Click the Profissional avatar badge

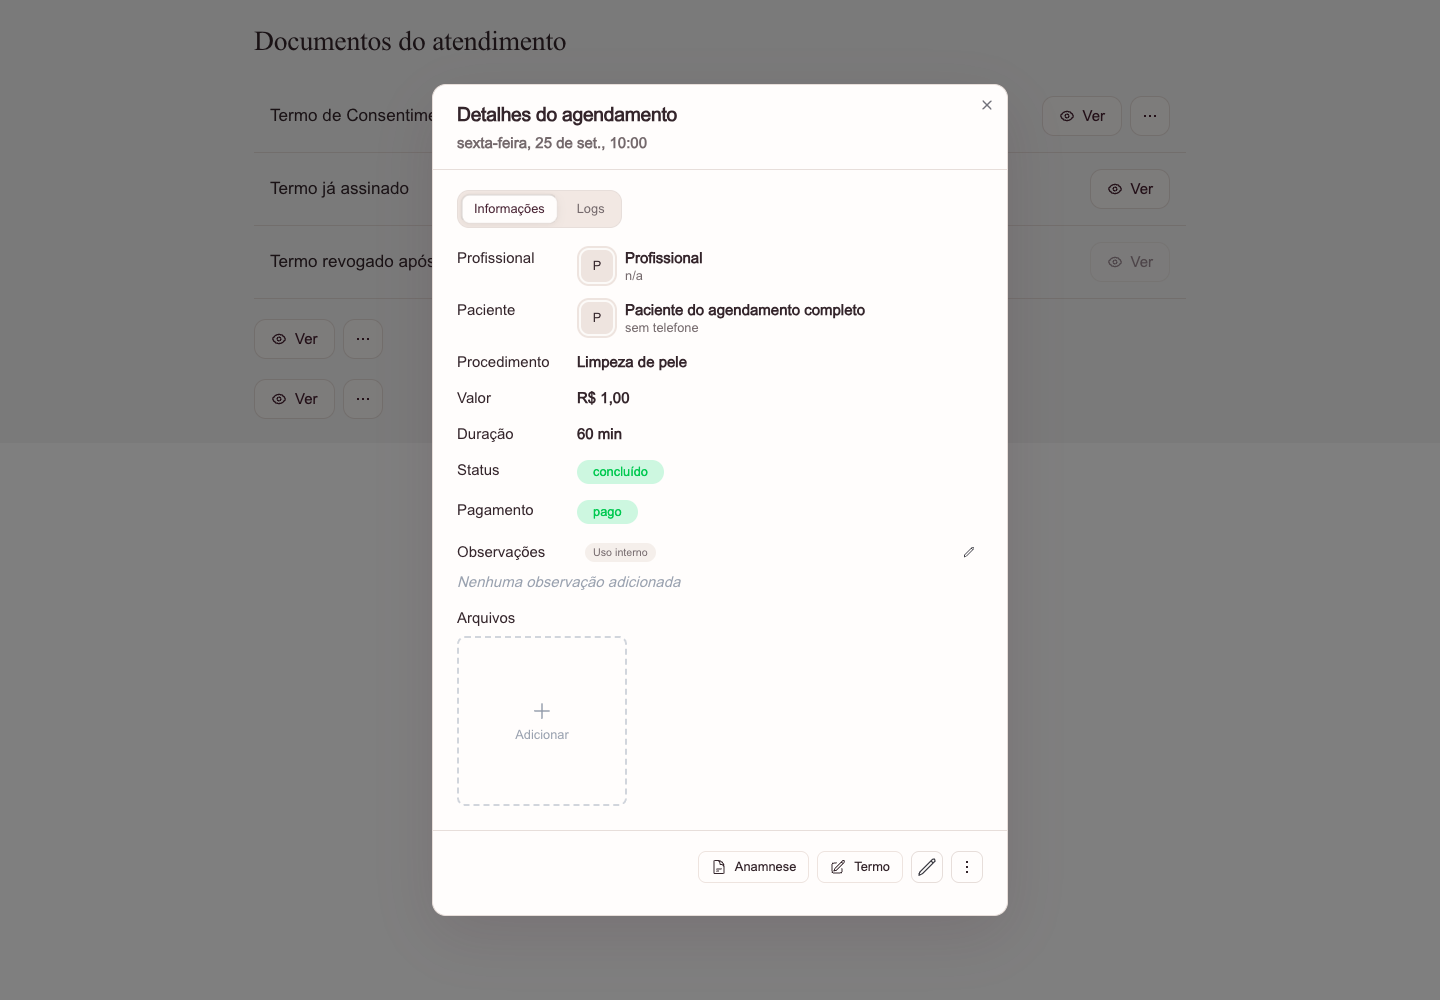[597, 266]
